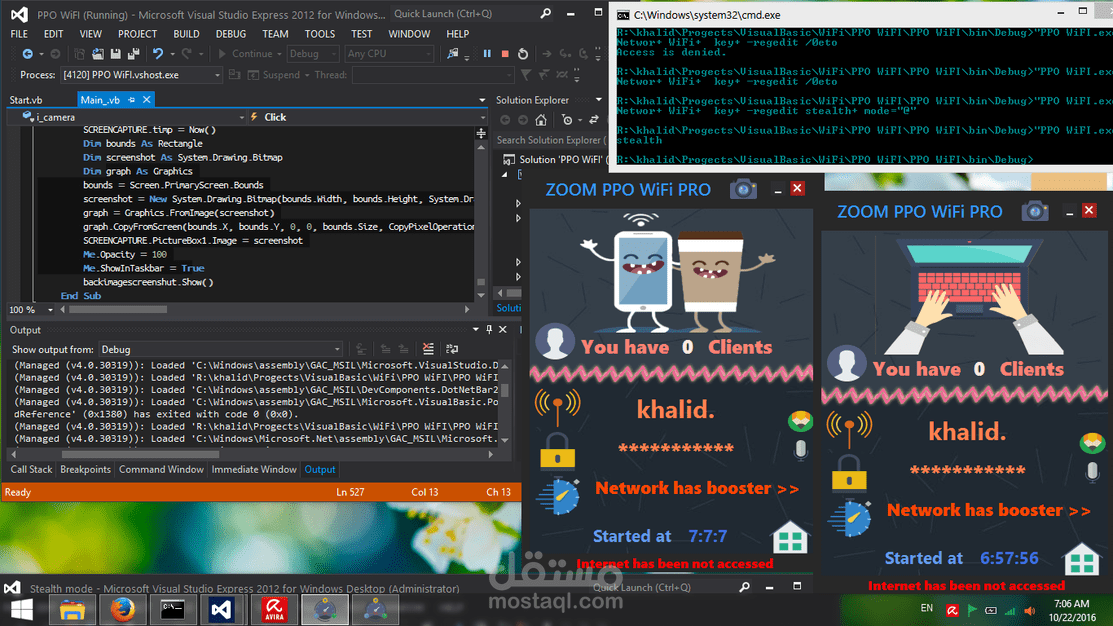Restart the debug session
The width and height of the screenshot is (1113, 626).
click(x=522, y=54)
